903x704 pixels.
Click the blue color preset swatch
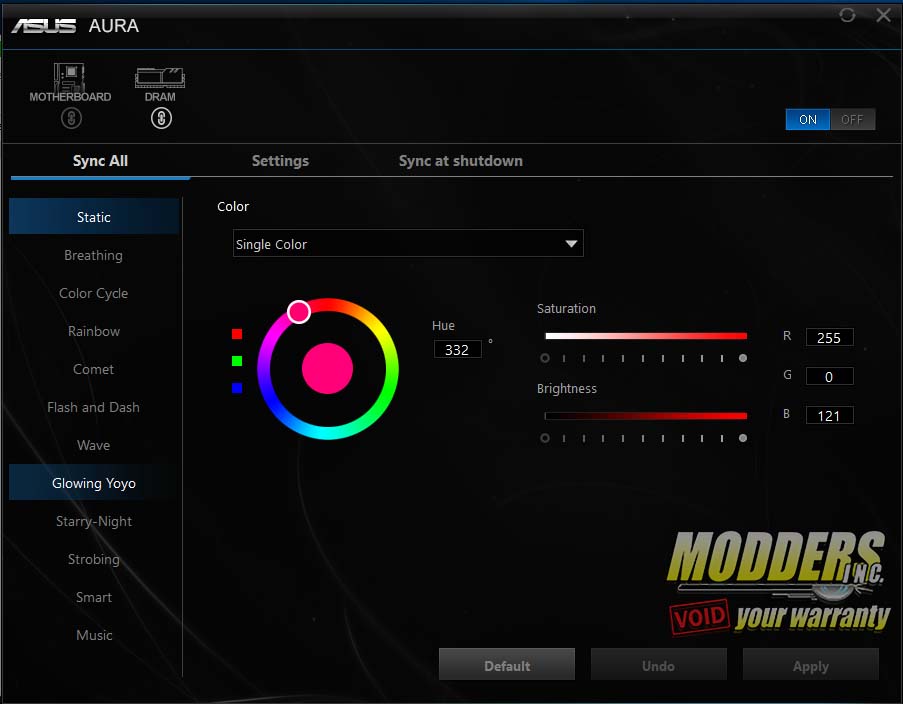point(237,388)
